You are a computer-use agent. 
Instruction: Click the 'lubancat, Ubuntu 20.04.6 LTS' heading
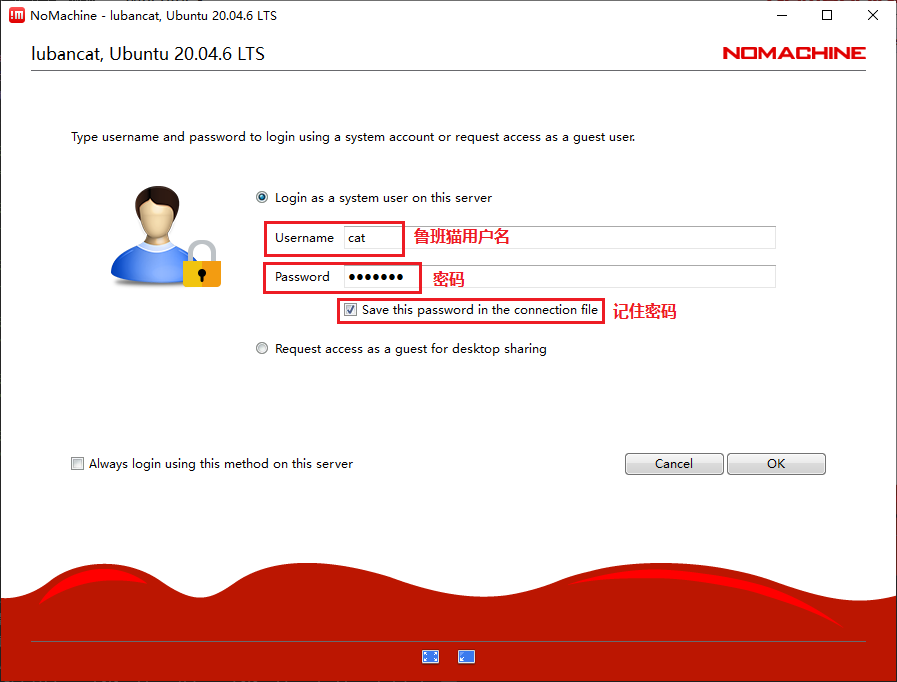tap(148, 53)
